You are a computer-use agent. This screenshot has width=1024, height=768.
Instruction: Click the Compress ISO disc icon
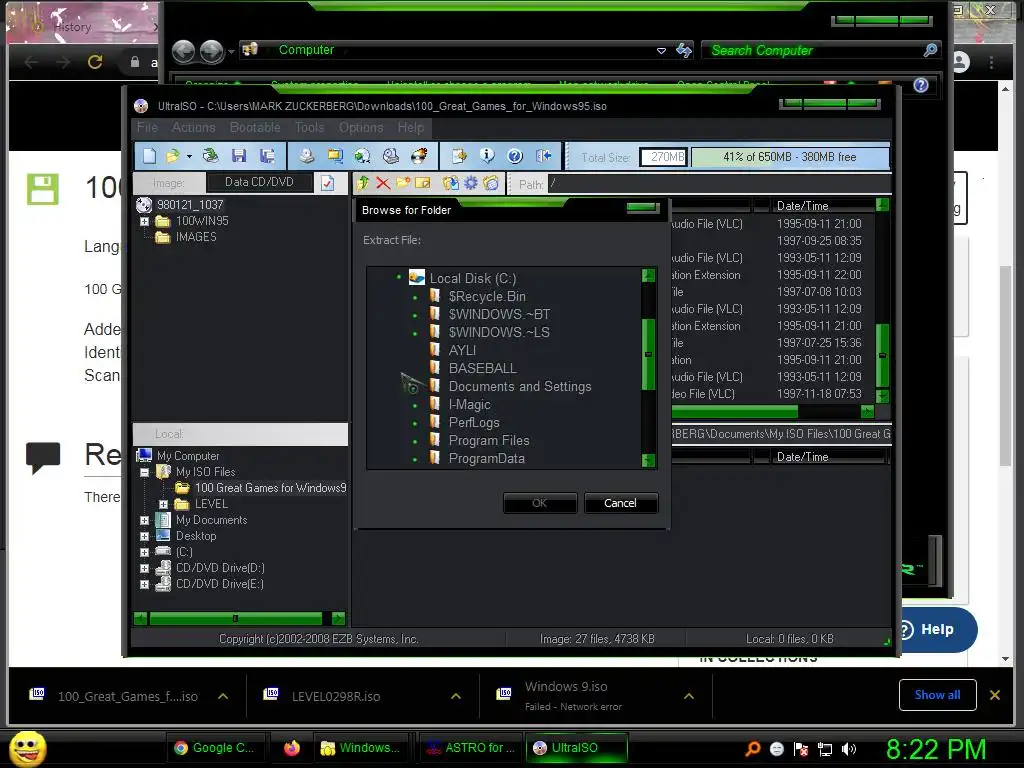(x=362, y=156)
